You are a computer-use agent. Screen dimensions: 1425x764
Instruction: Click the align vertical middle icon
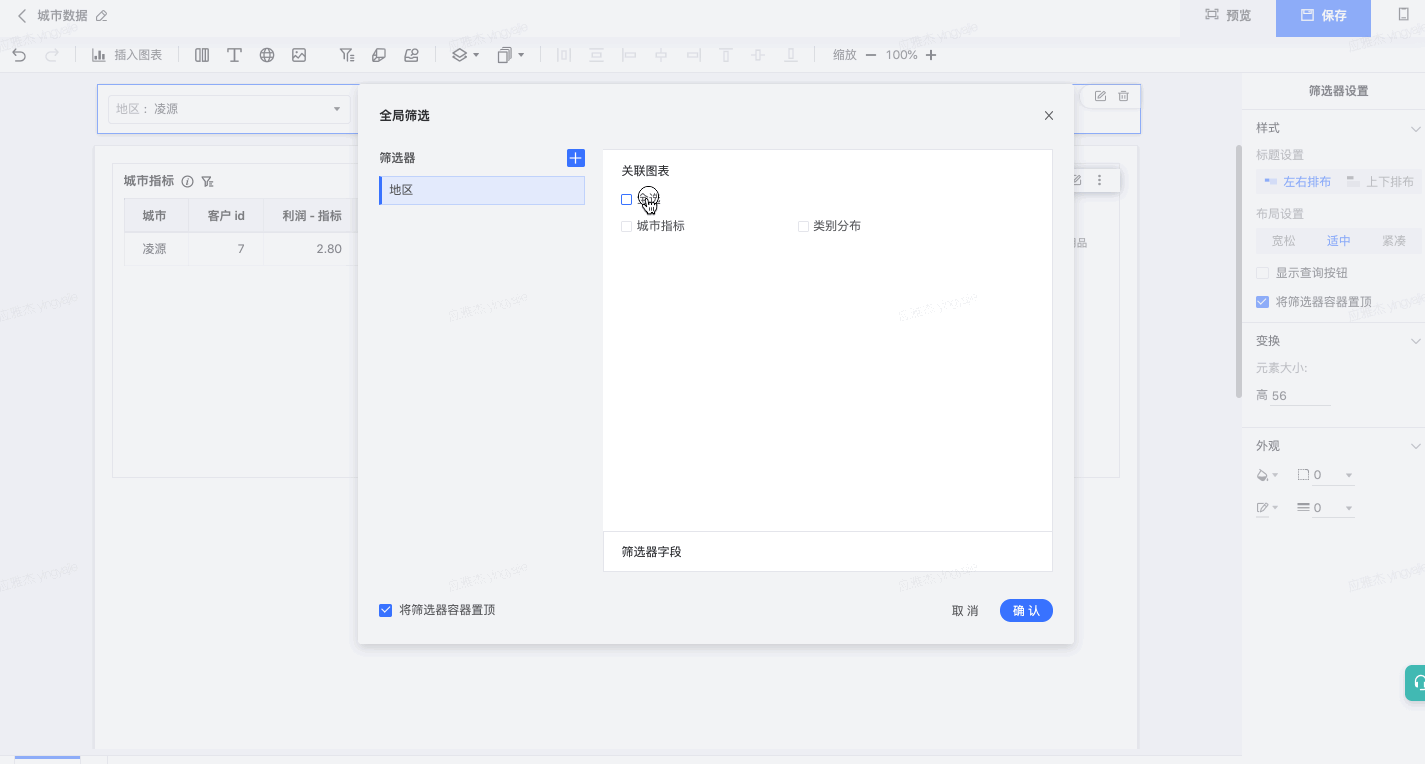click(758, 55)
